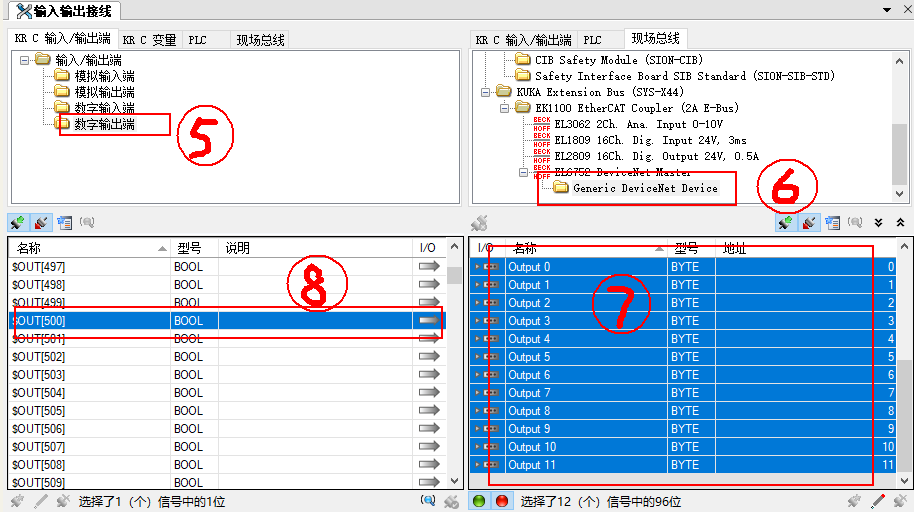Collapse the KUKA Extension Bus node

pos(485,92)
